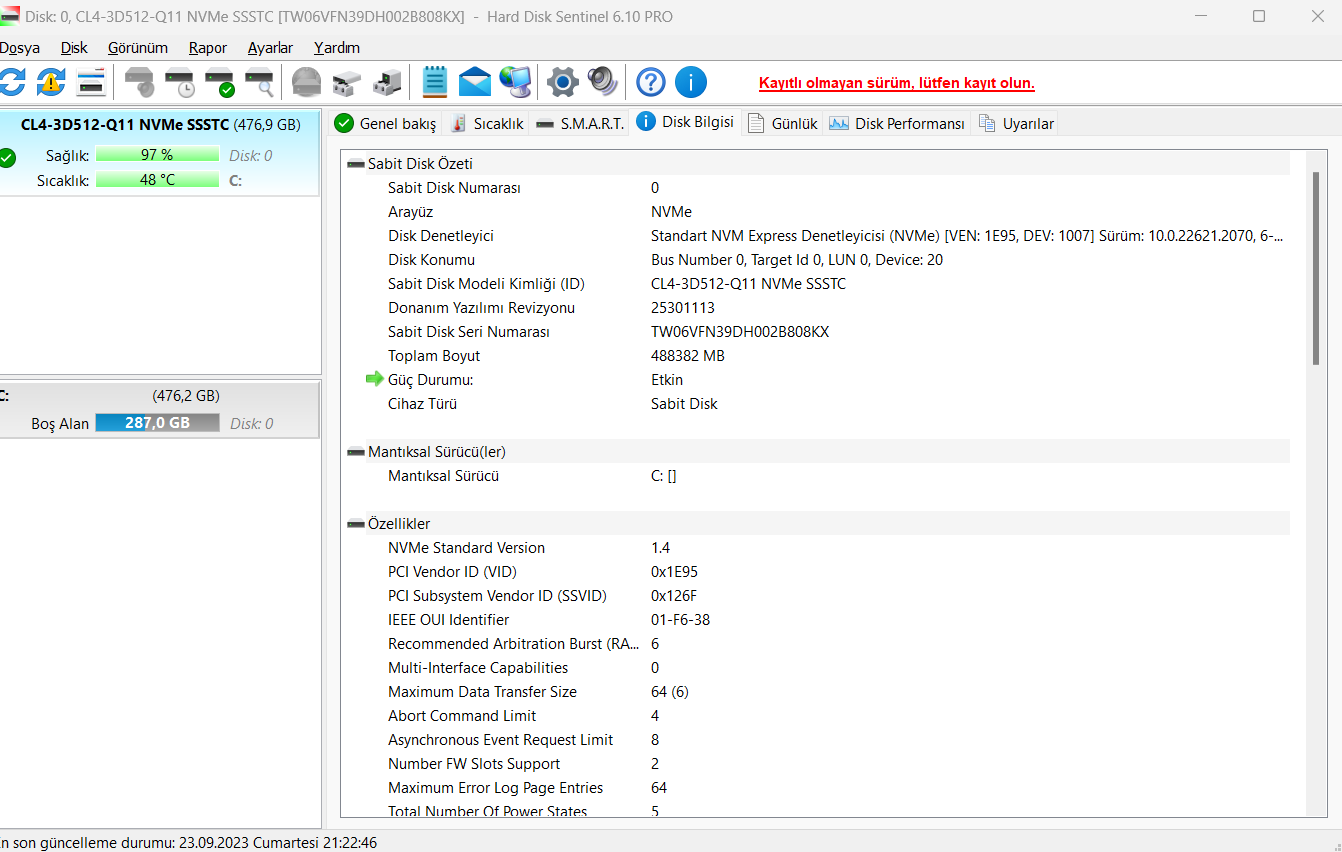Click the grey disk dome toolbar icon

pos(306,82)
